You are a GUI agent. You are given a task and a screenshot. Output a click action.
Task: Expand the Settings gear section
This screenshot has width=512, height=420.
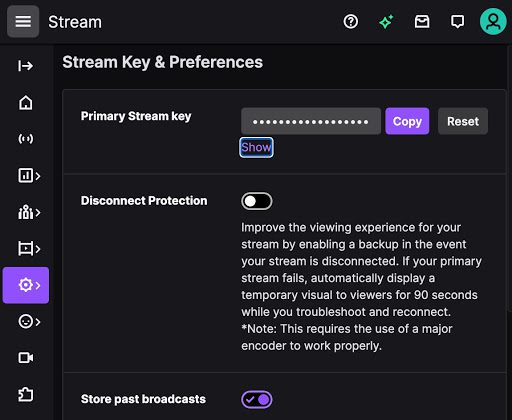click(26, 285)
